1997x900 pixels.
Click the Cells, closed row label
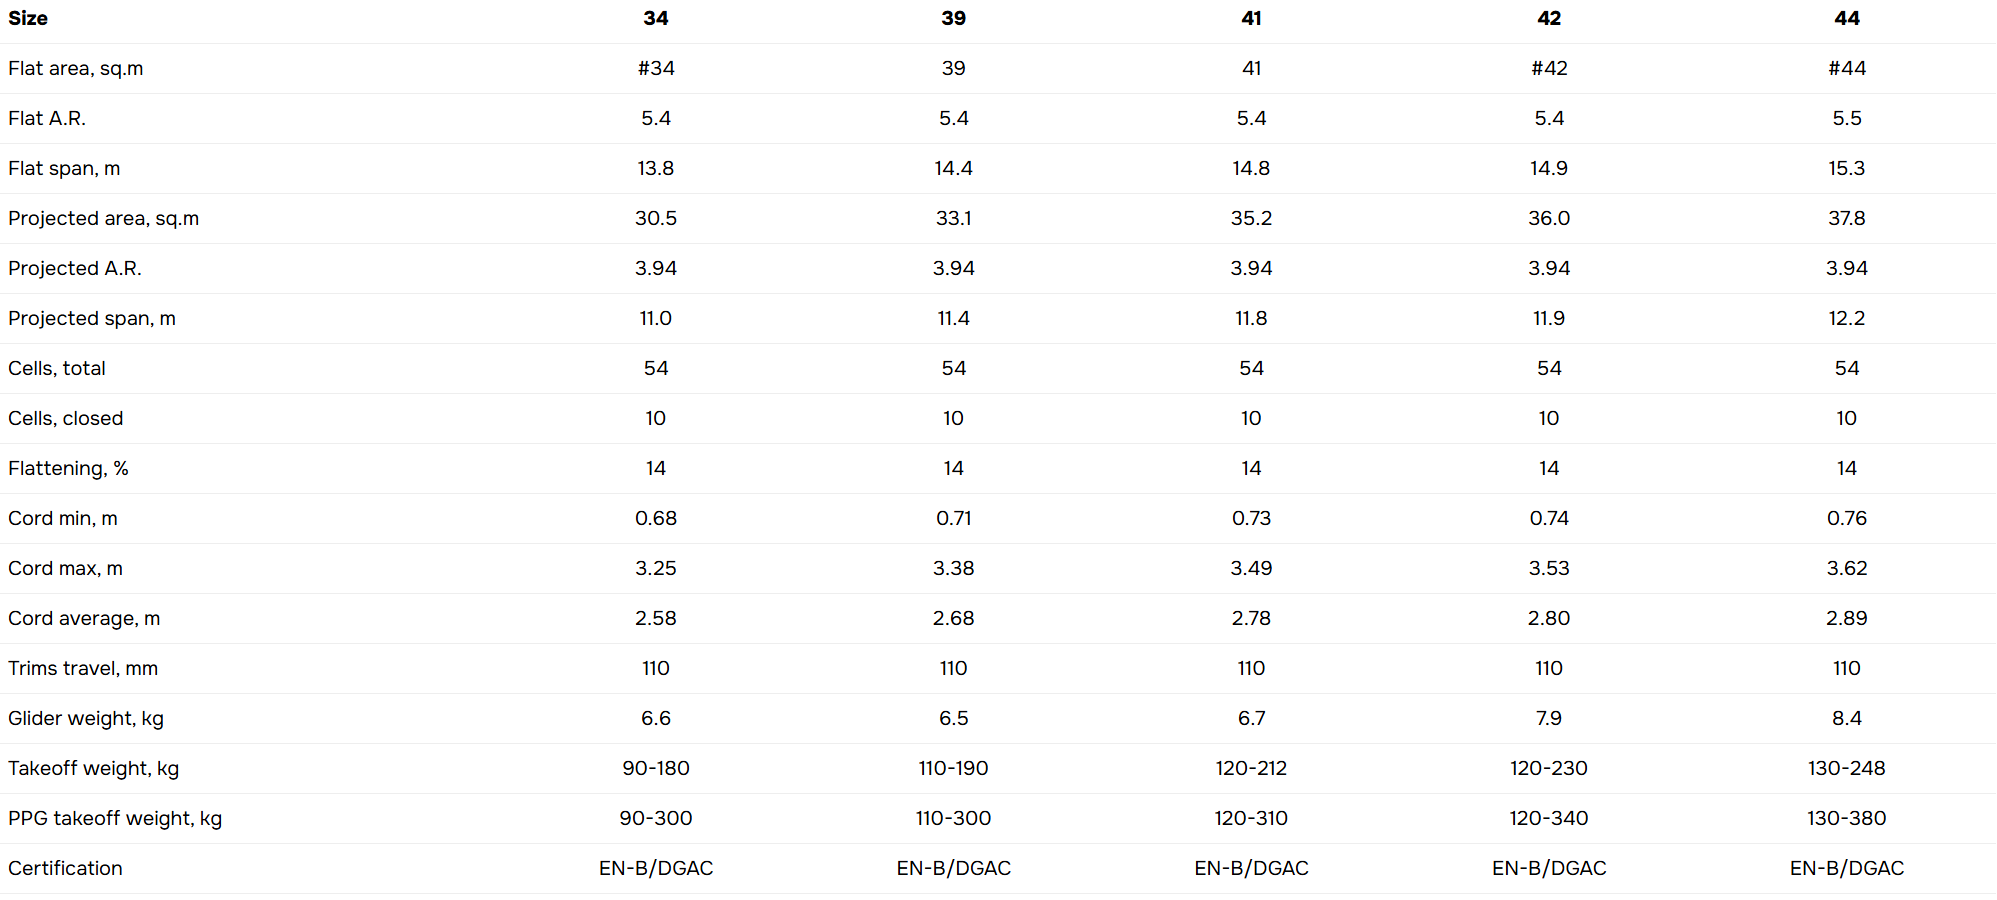66,418
